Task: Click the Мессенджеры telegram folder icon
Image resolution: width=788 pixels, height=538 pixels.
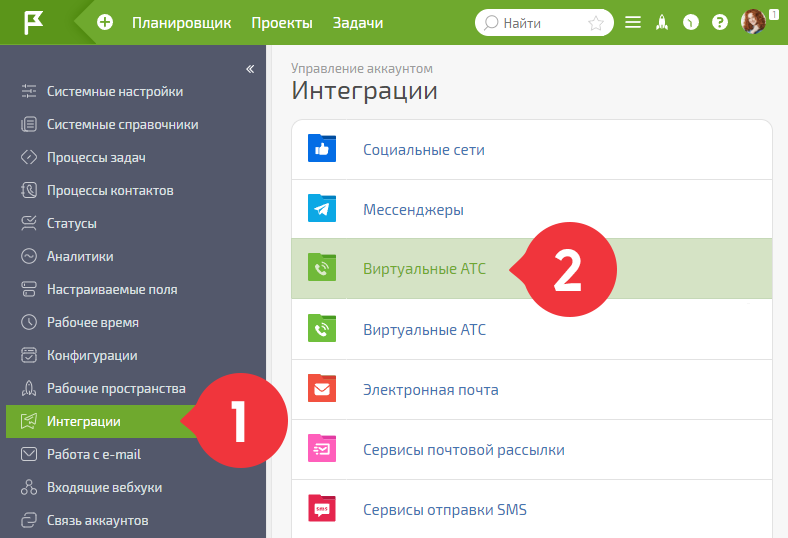Action: click(x=322, y=208)
